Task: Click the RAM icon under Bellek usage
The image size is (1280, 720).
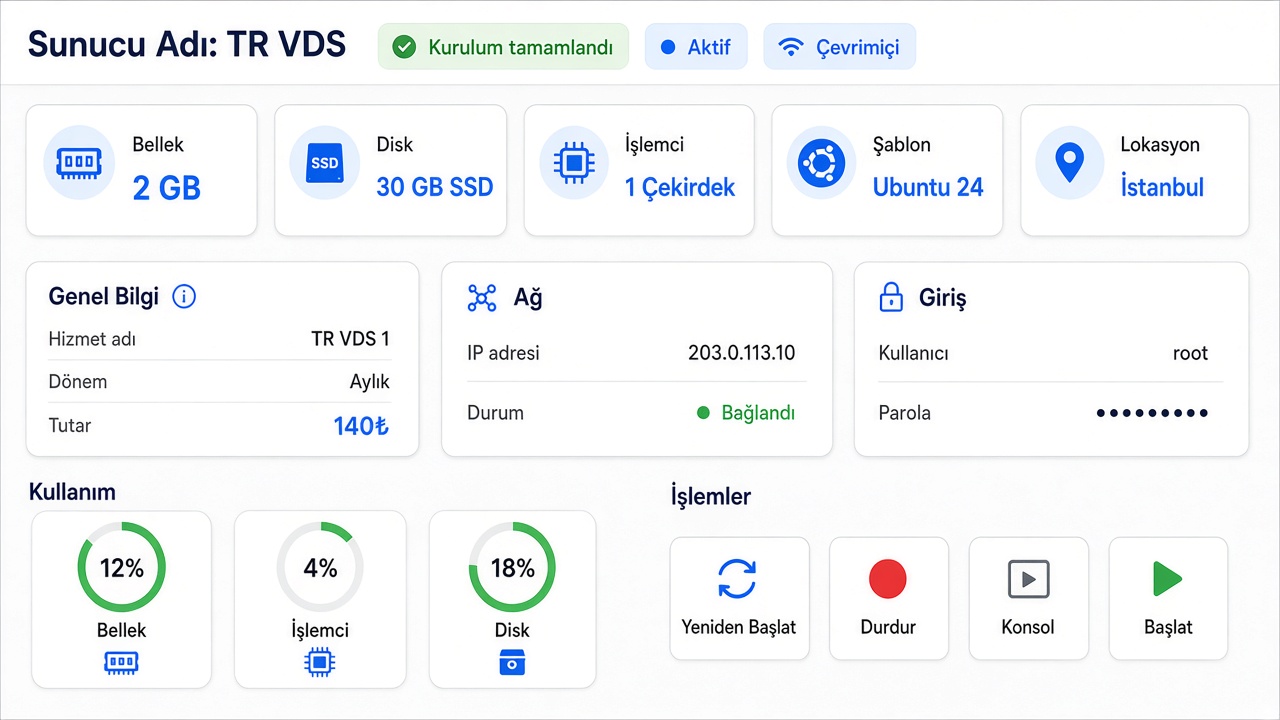Action: (x=121, y=662)
